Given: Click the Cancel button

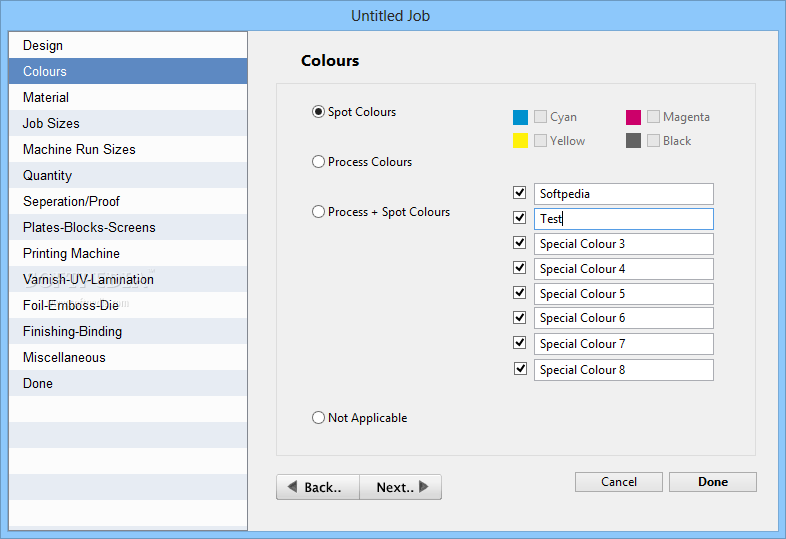Looking at the screenshot, I should [619, 482].
